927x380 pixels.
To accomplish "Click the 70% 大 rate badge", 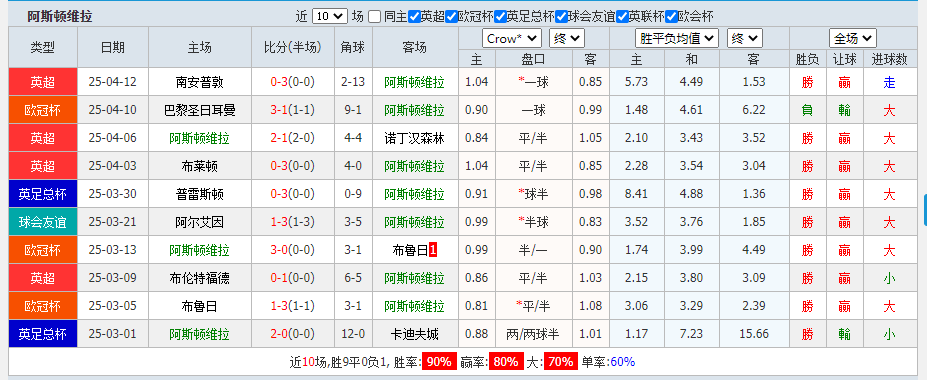I will (x=561, y=362).
